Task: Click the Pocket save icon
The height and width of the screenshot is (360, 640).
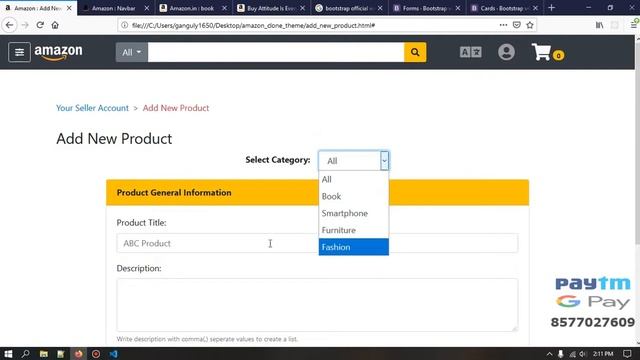Action: click(x=517, y=25)
